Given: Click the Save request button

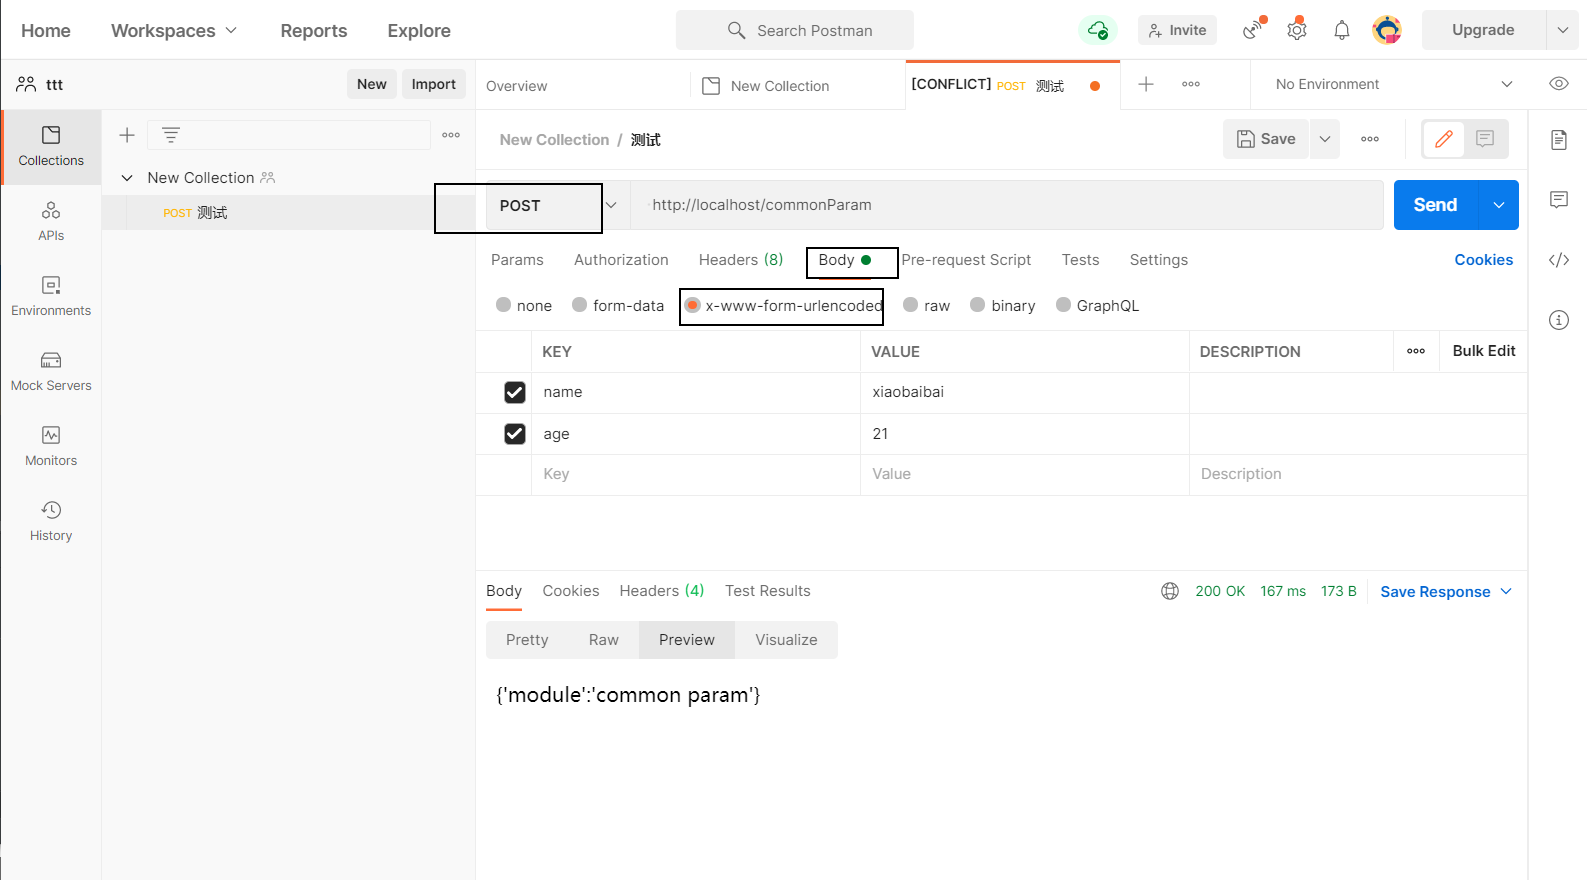Looking at the screenshot, I should [1266, 139].
